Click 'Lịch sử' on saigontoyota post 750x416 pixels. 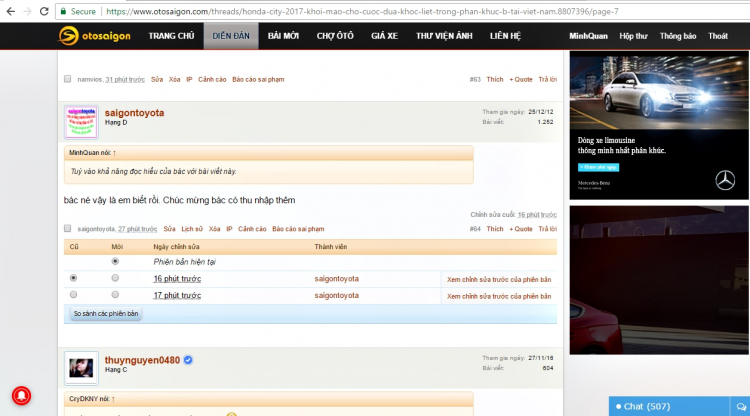pyautogui.click(x=192, y=229)
